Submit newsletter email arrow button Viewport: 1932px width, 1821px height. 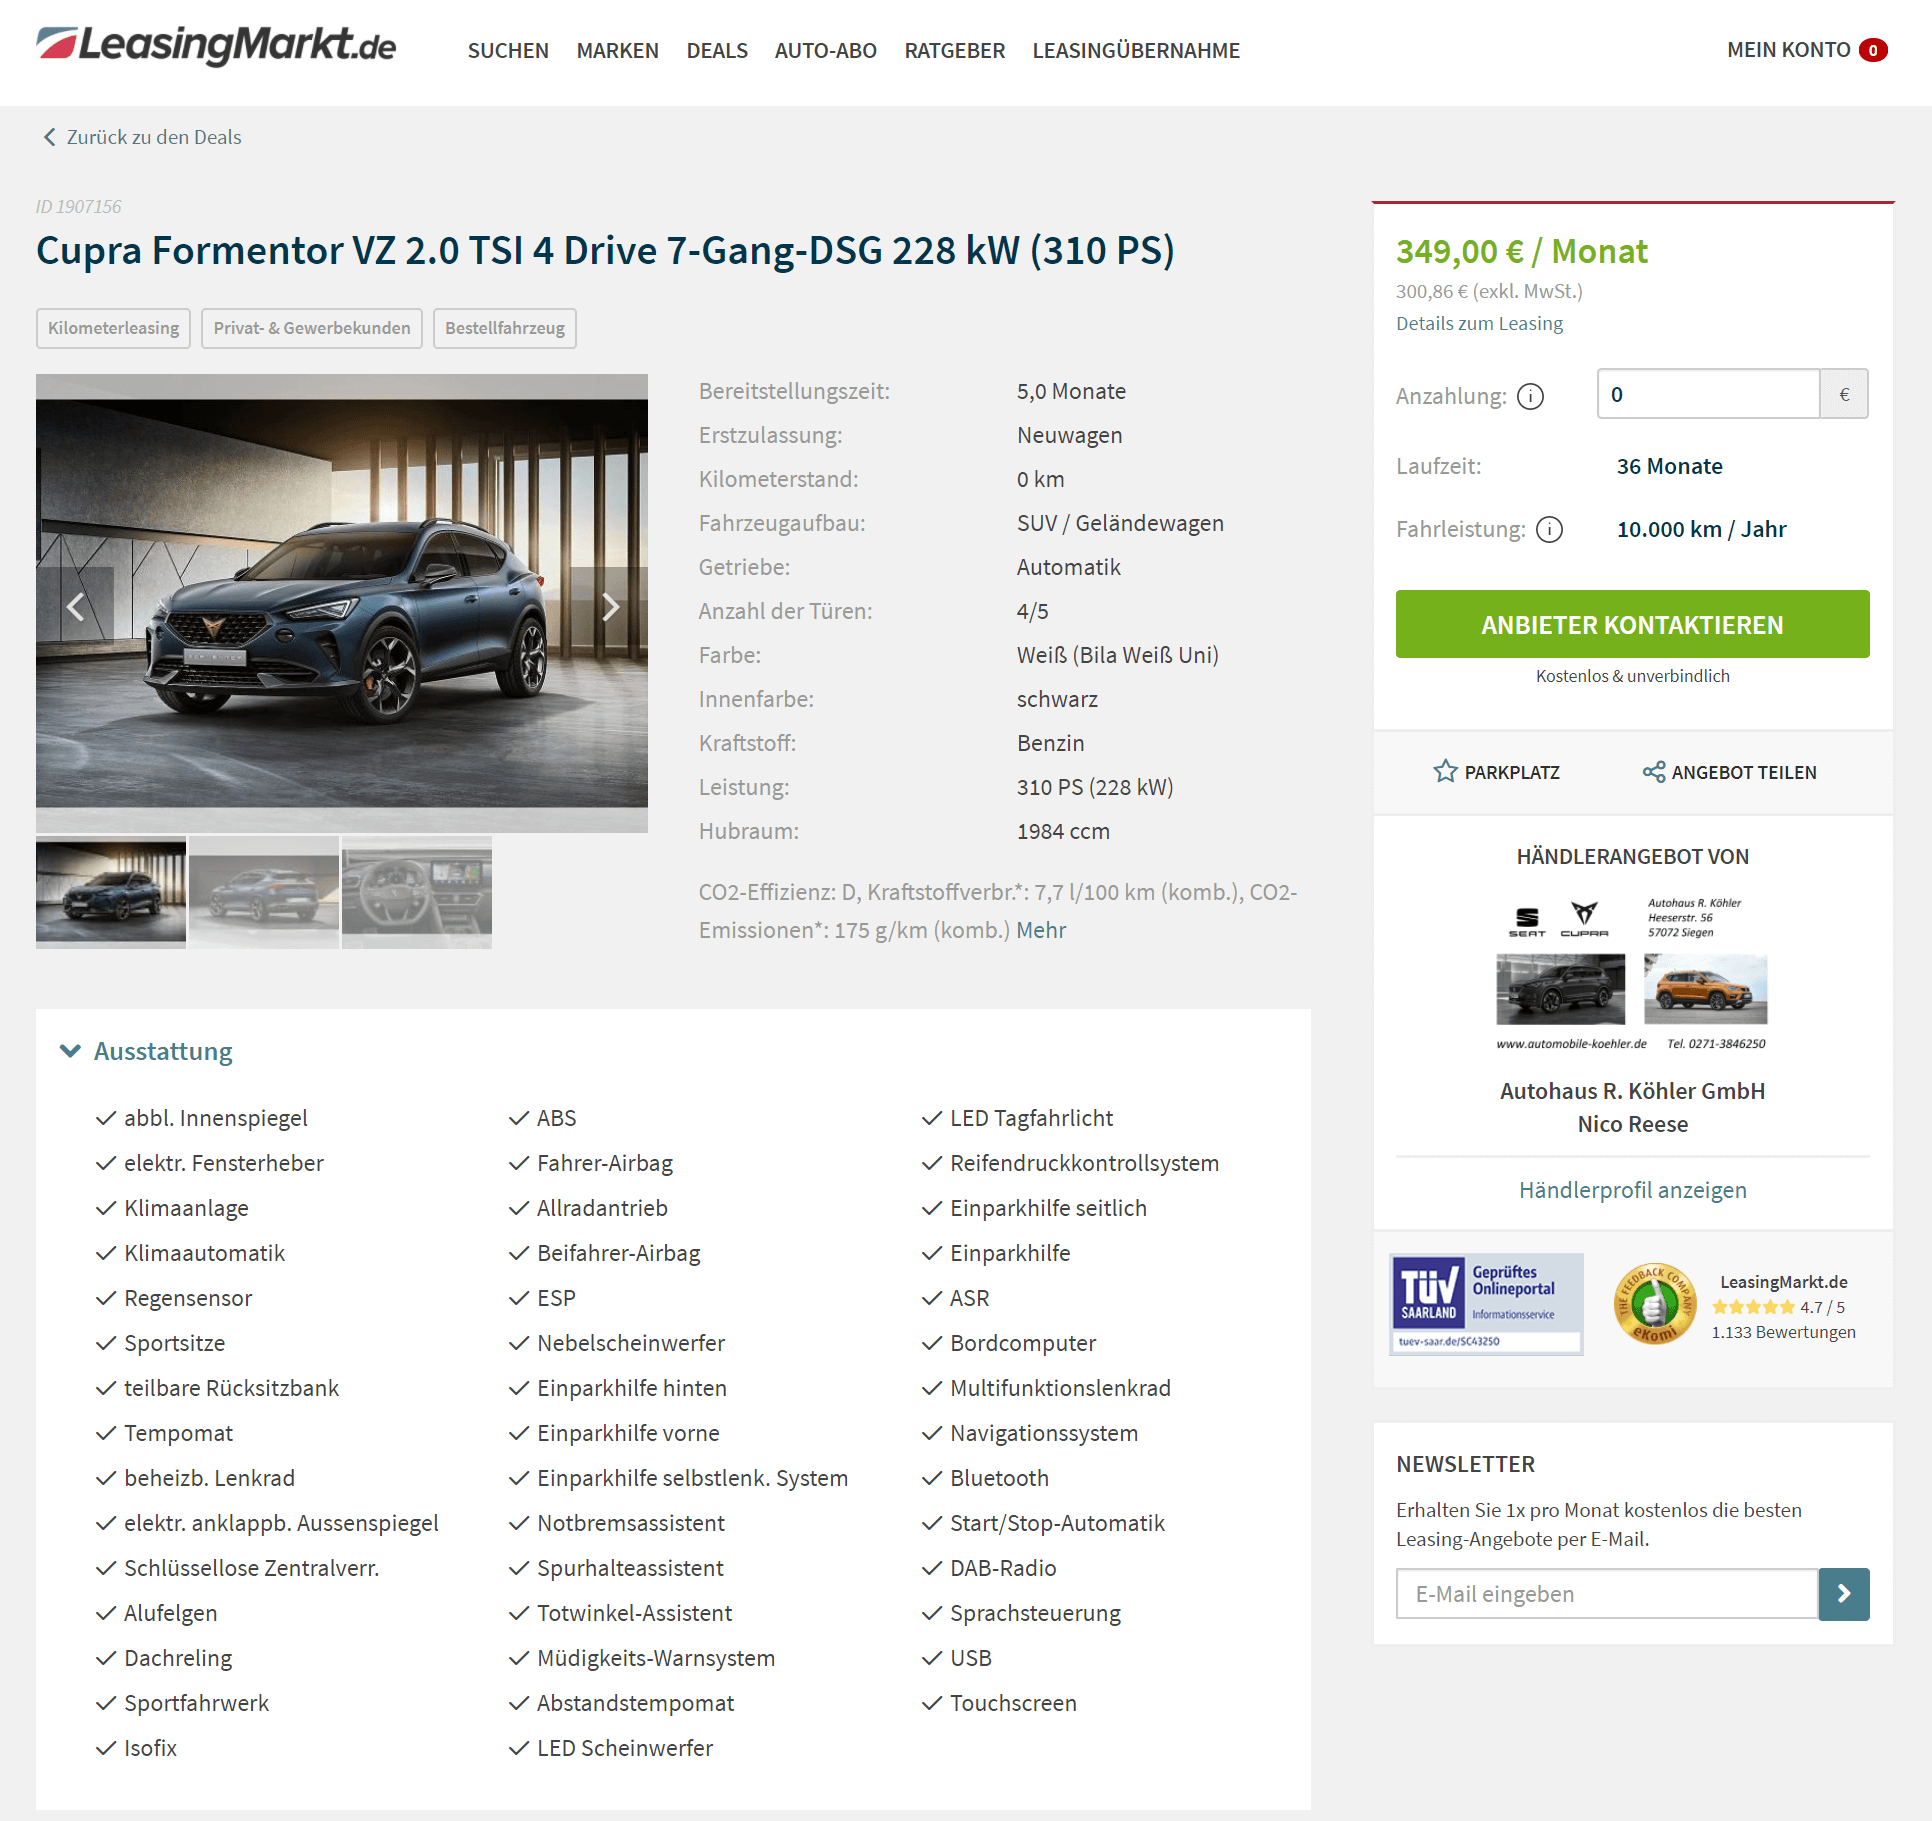click(1844, 1593)
